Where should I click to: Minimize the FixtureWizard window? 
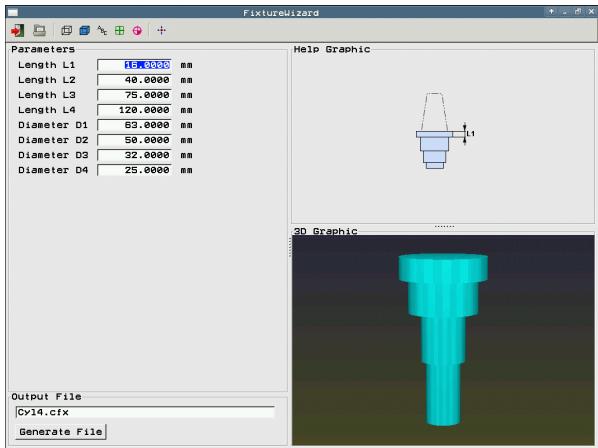click(x=564, y=12)
